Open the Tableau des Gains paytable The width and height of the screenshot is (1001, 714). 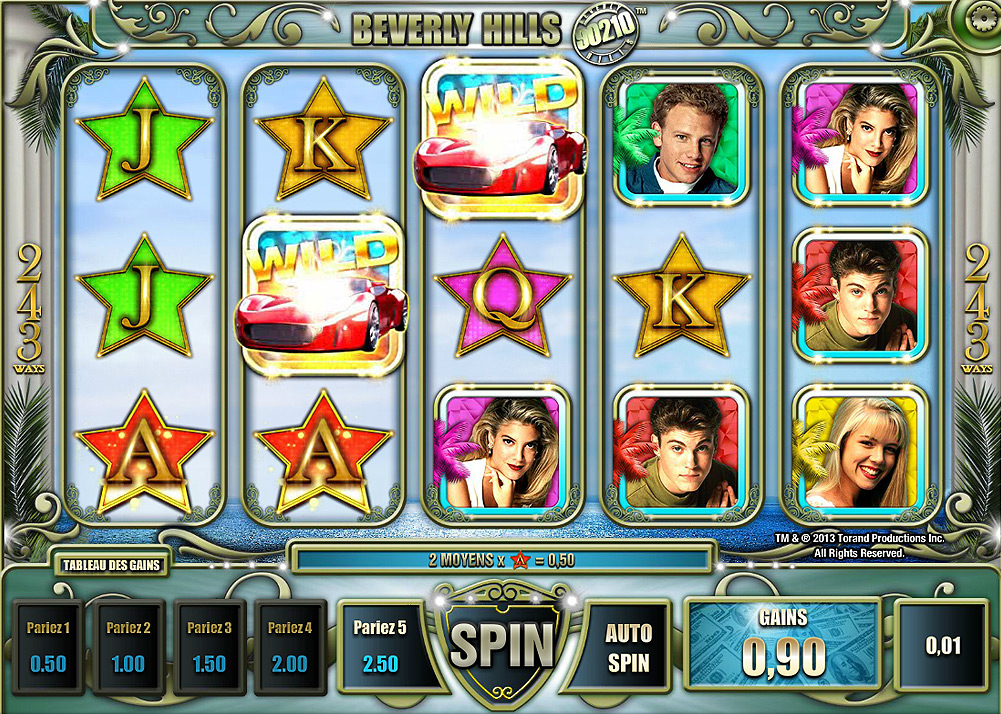point(111,565)
